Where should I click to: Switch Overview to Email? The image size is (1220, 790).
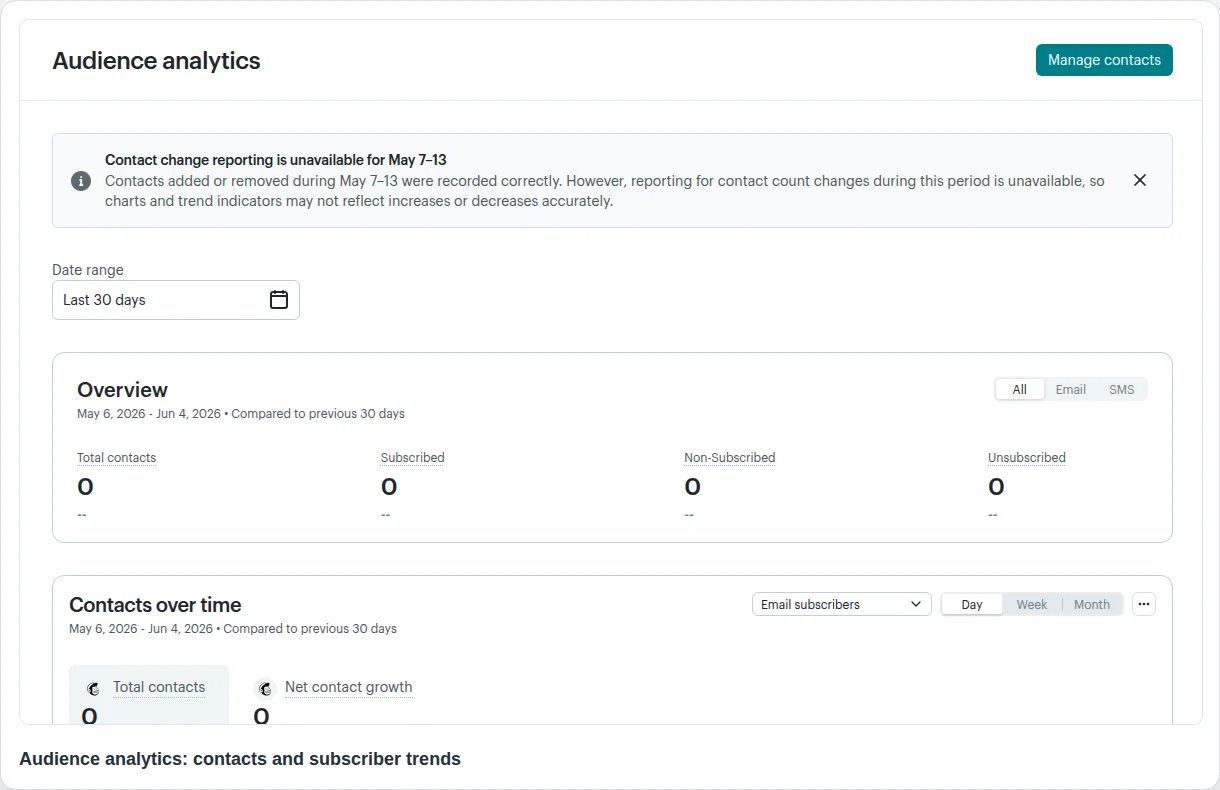pyautogui.click(x=1071, y=390)
